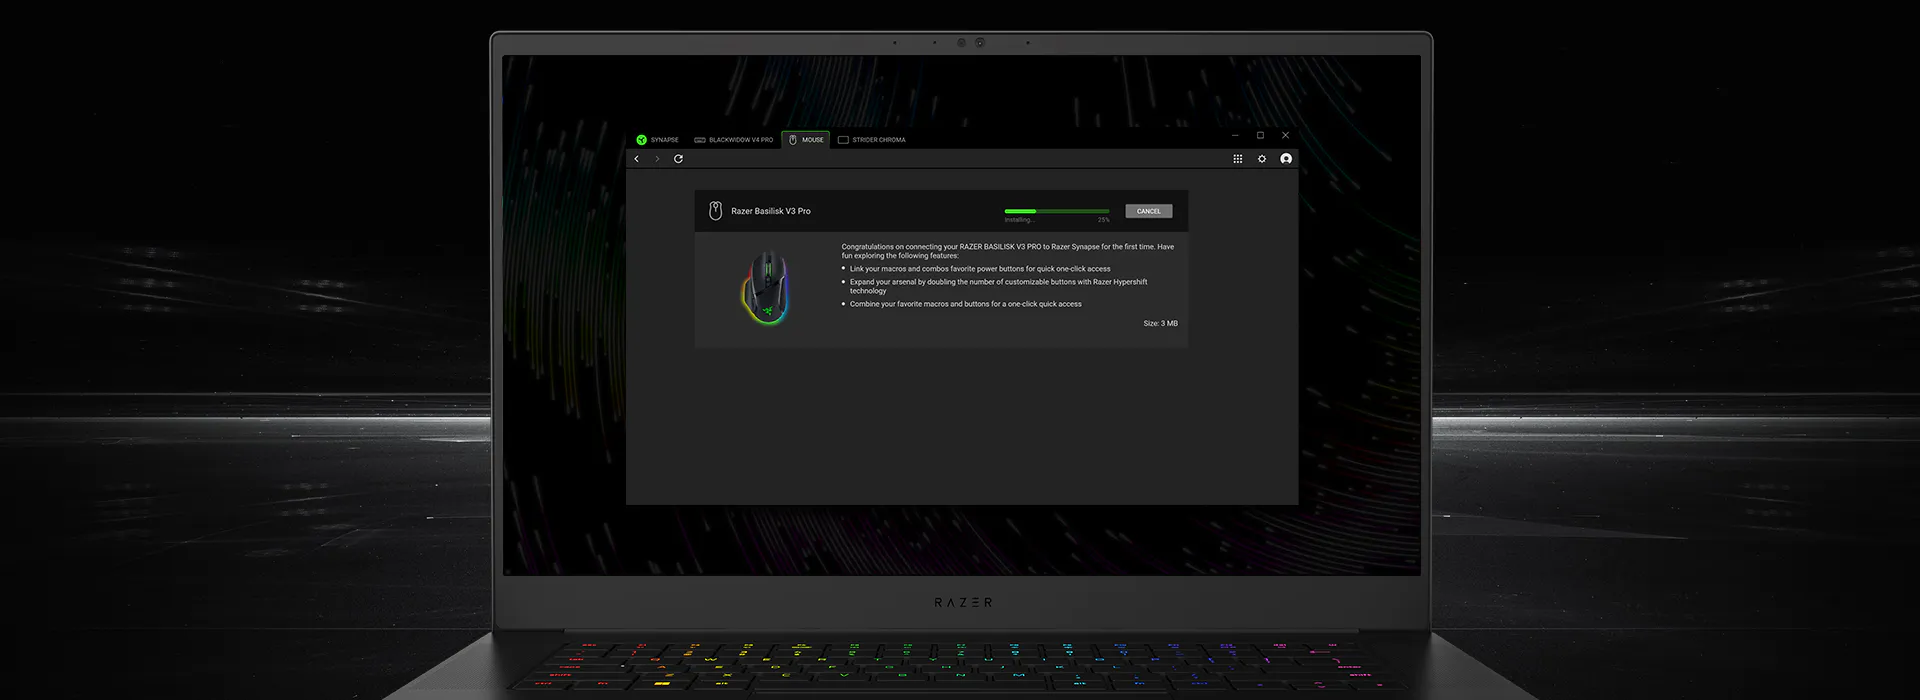Screen dimensions: 1920x700
Task: Click the user profile avatar icon
Action: (x=1286, y=159)
